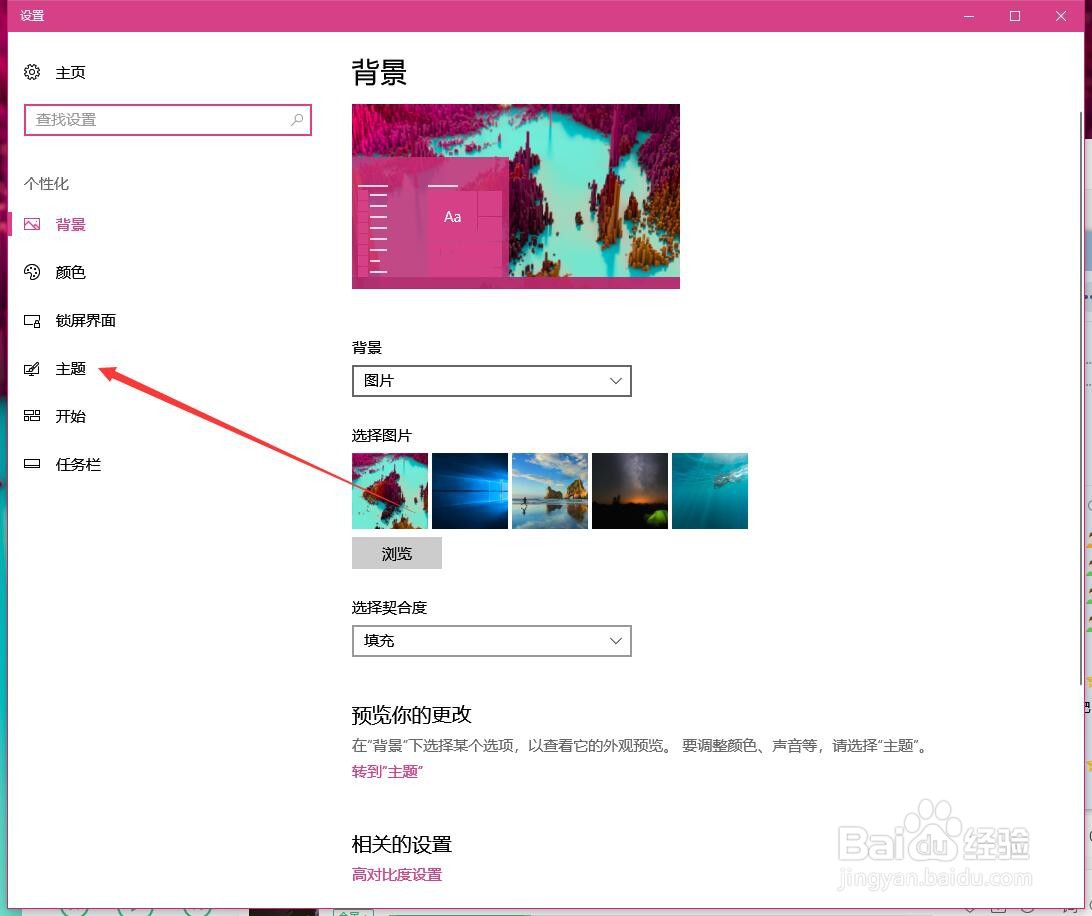Open the 高对比度设置 link
Screen dimensions: 1092x916
pyautogui.click(x=397, y=875)
